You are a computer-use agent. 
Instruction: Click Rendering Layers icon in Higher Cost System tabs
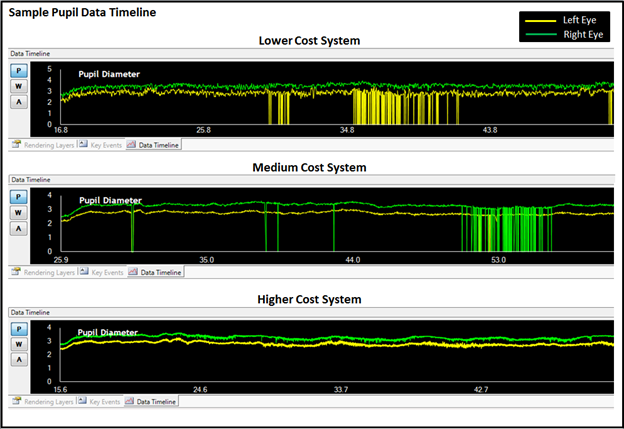tap(16, 401)
